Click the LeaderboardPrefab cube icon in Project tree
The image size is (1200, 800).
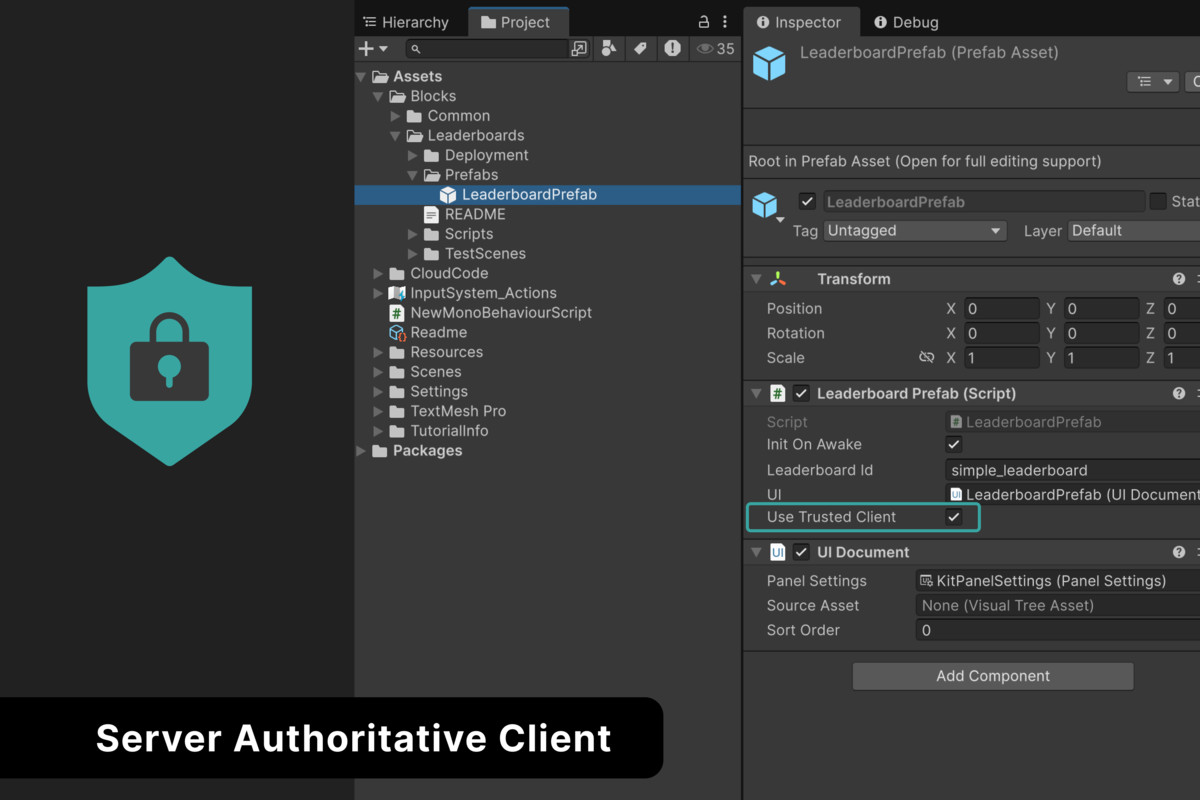point(448,195)
